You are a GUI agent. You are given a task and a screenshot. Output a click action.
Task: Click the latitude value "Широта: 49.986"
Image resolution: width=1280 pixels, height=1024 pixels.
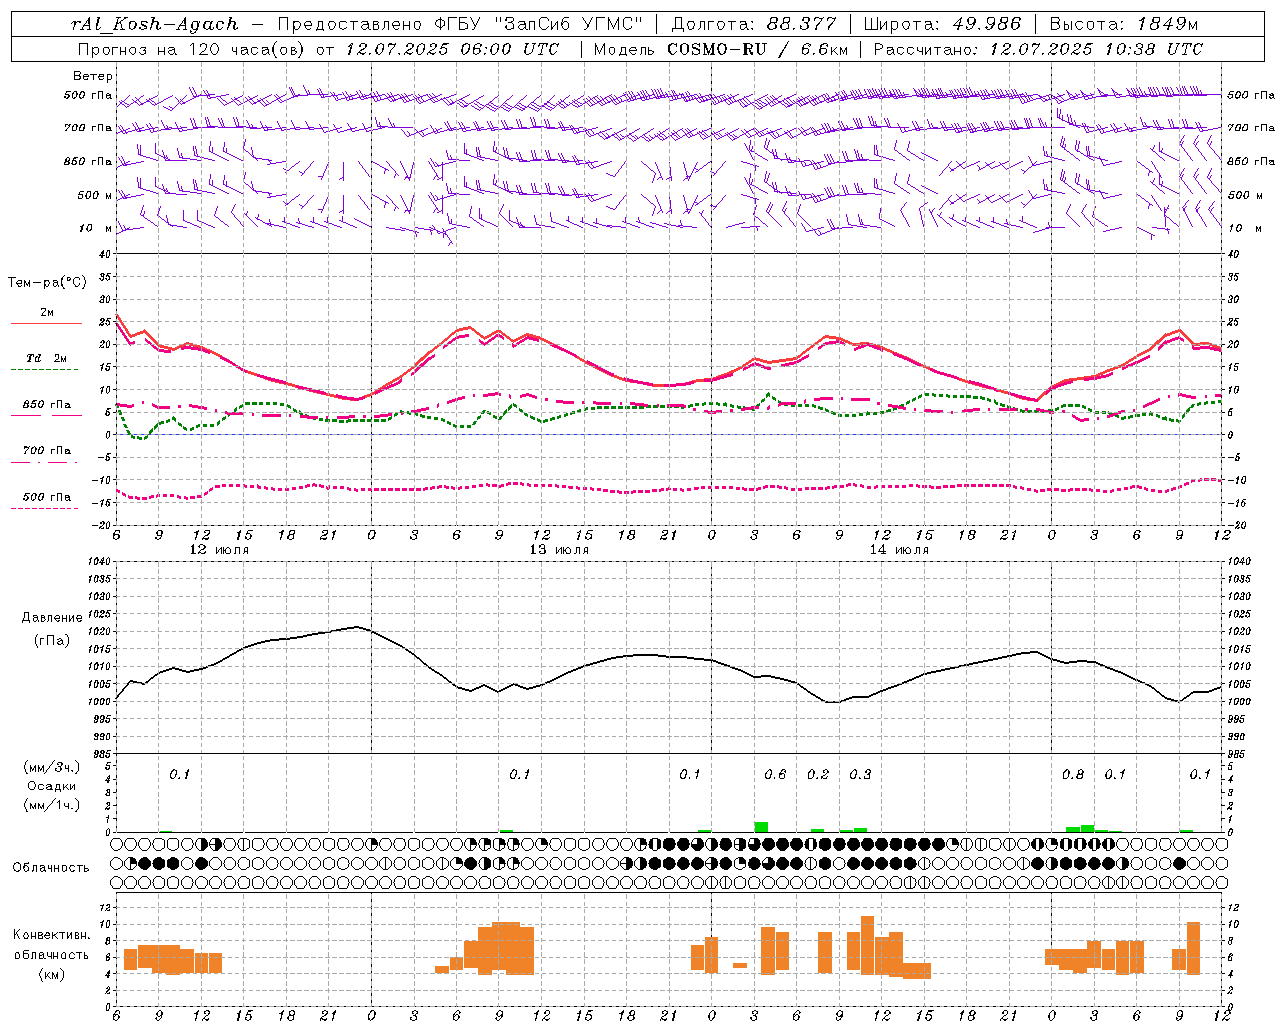[942, 24]
